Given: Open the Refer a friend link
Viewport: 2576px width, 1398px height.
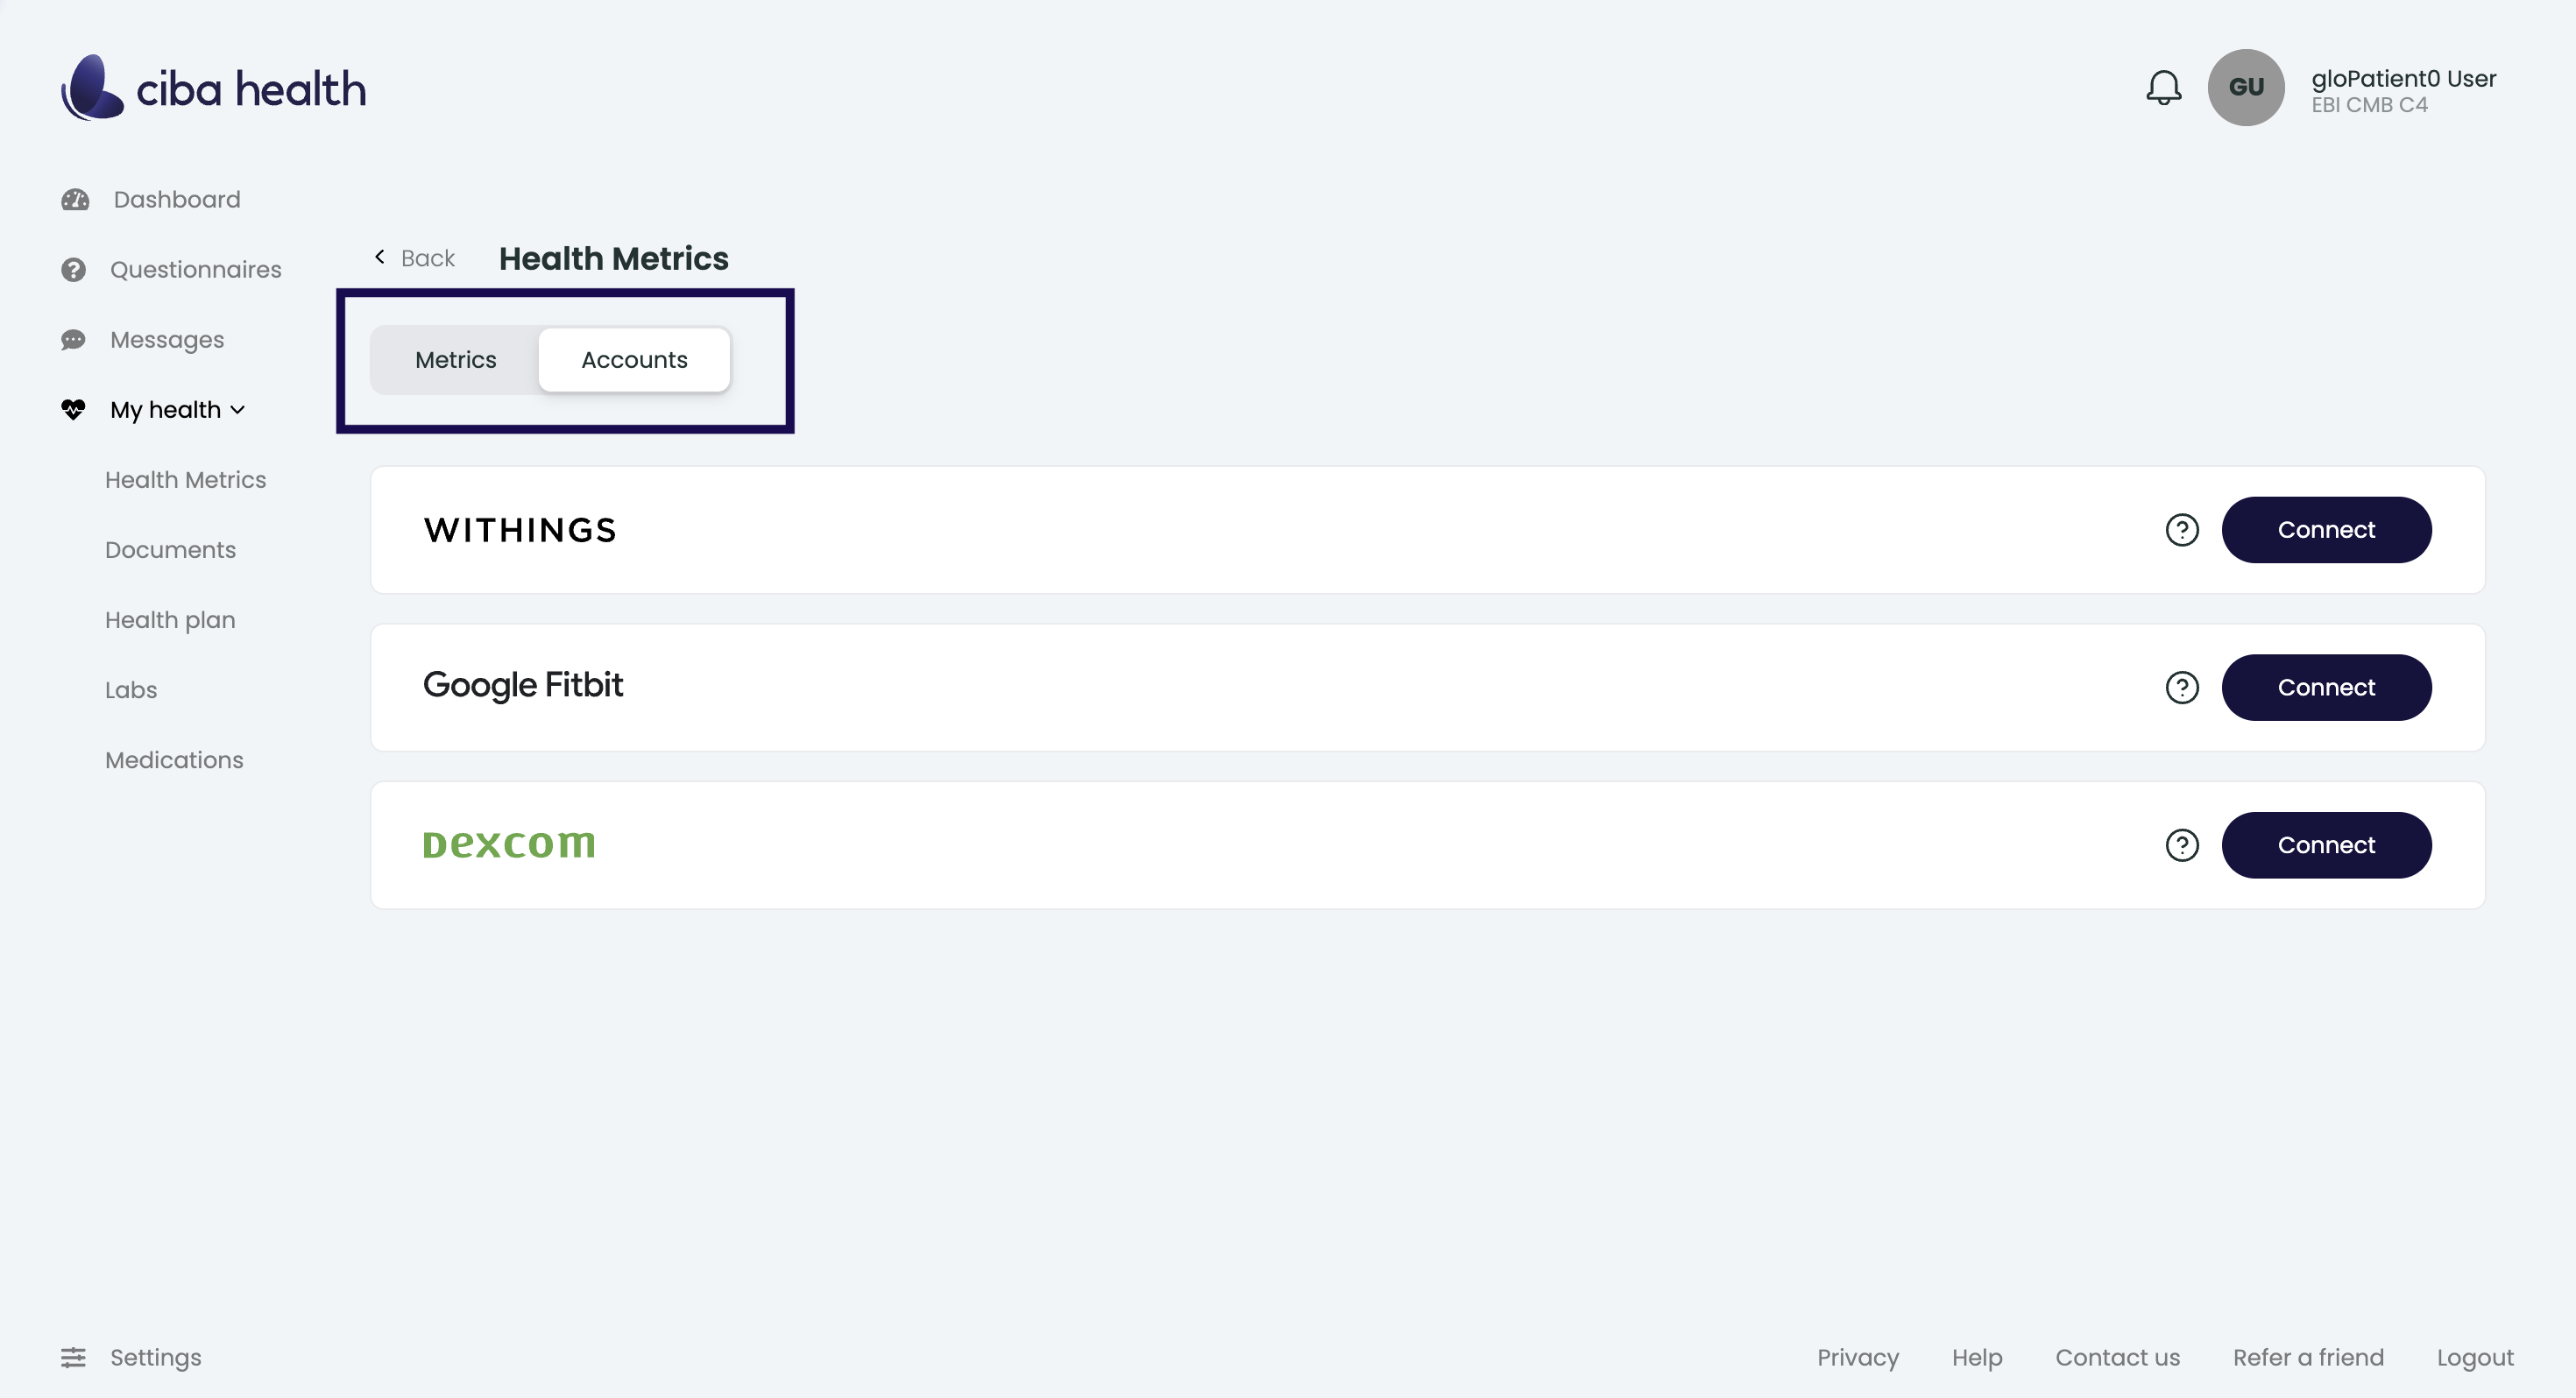Looking at the screenshot, I should coord(2307,1357).
